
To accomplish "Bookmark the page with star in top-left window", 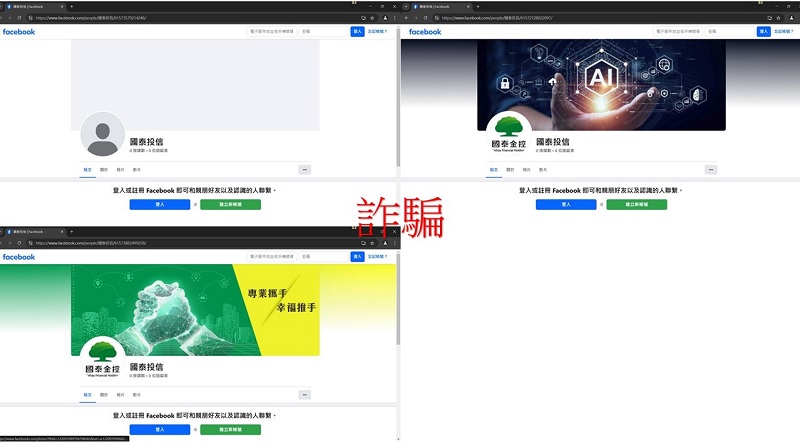I will pyautogui.click(x=372, y=18).
